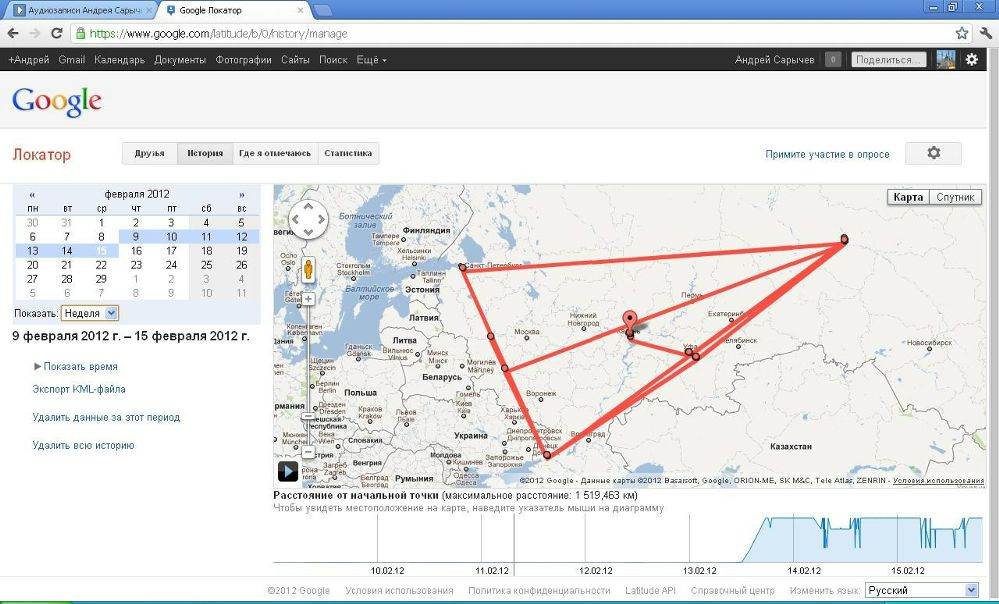Go back with browser back arrow
Viewport: 999px width, 604px height.
(13, 33)
